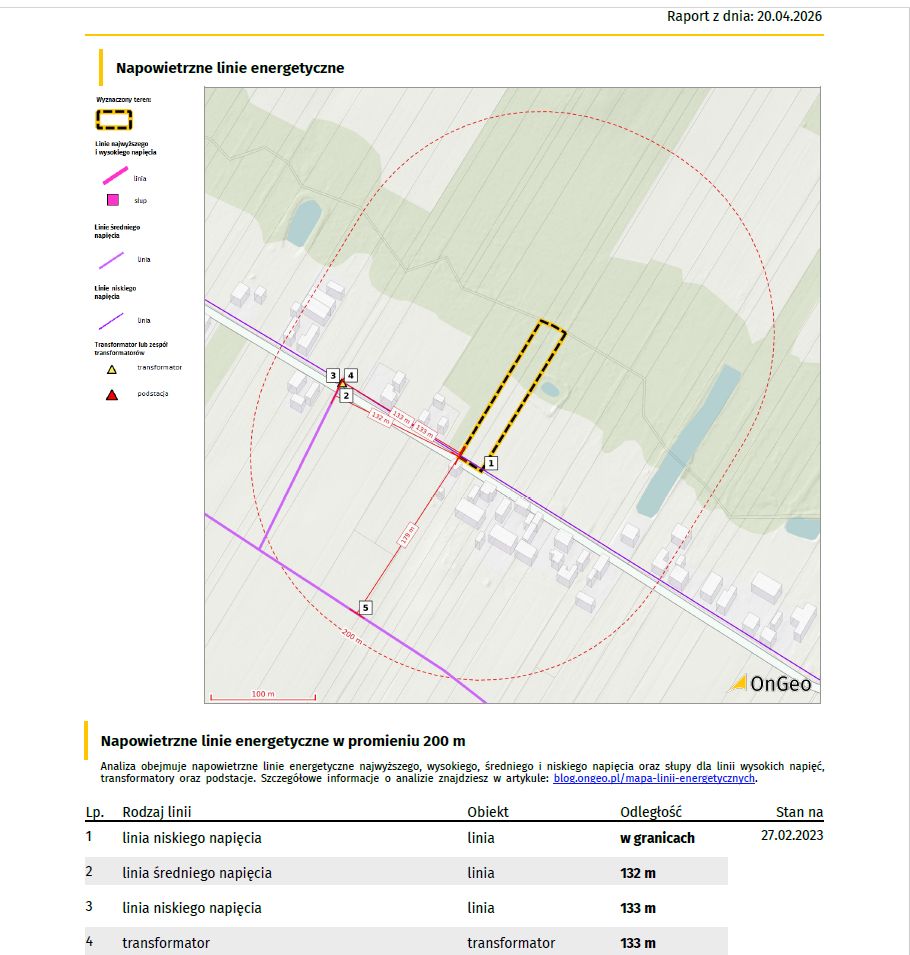
Task: Click the pink square 'słup' legend symbol
Action: tap(113, 200)
